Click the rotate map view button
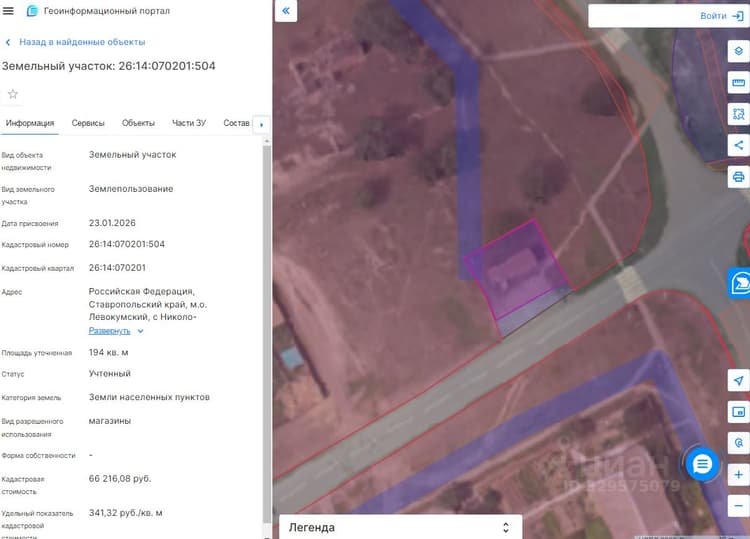The width and height of the screenshot is (750, 539). point(739,443)
